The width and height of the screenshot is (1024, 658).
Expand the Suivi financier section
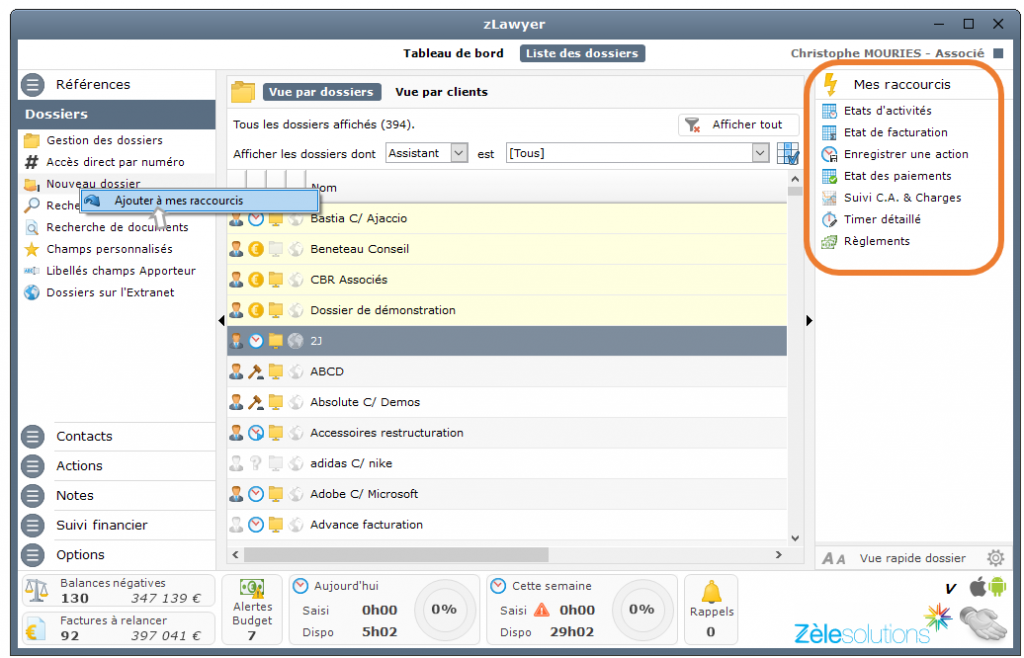pos(101,525)
